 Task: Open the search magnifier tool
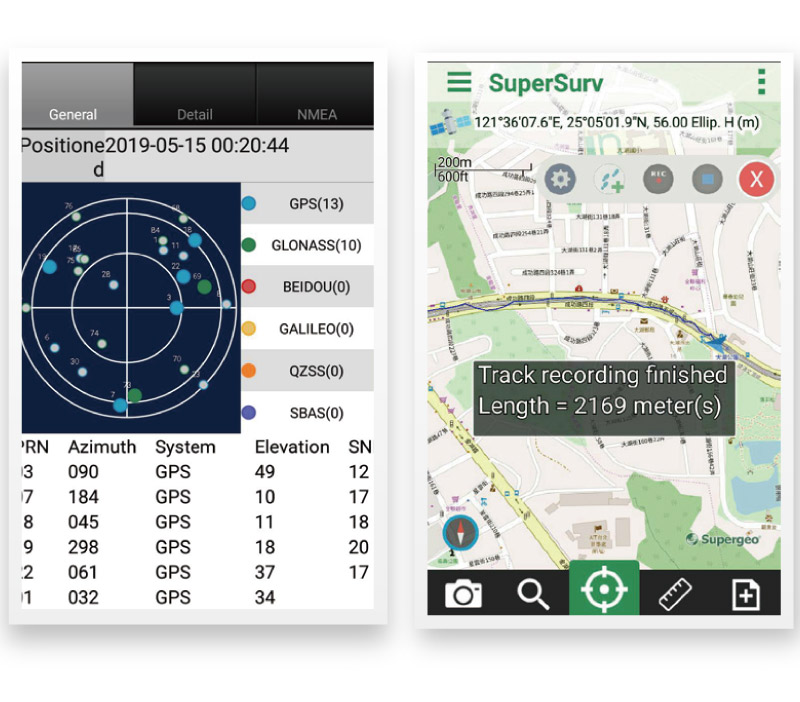533,594
